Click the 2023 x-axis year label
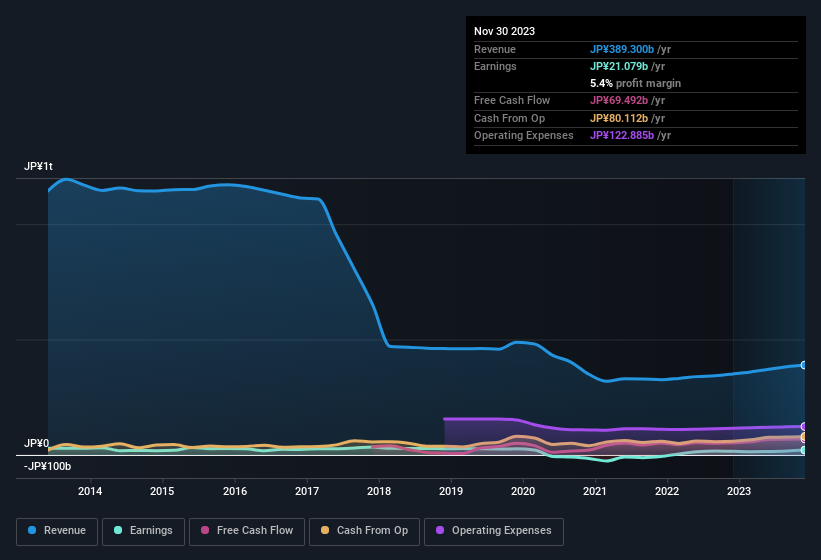Image resolution: width=821 pixels, height=560 pixels. (x=739, y=491)
